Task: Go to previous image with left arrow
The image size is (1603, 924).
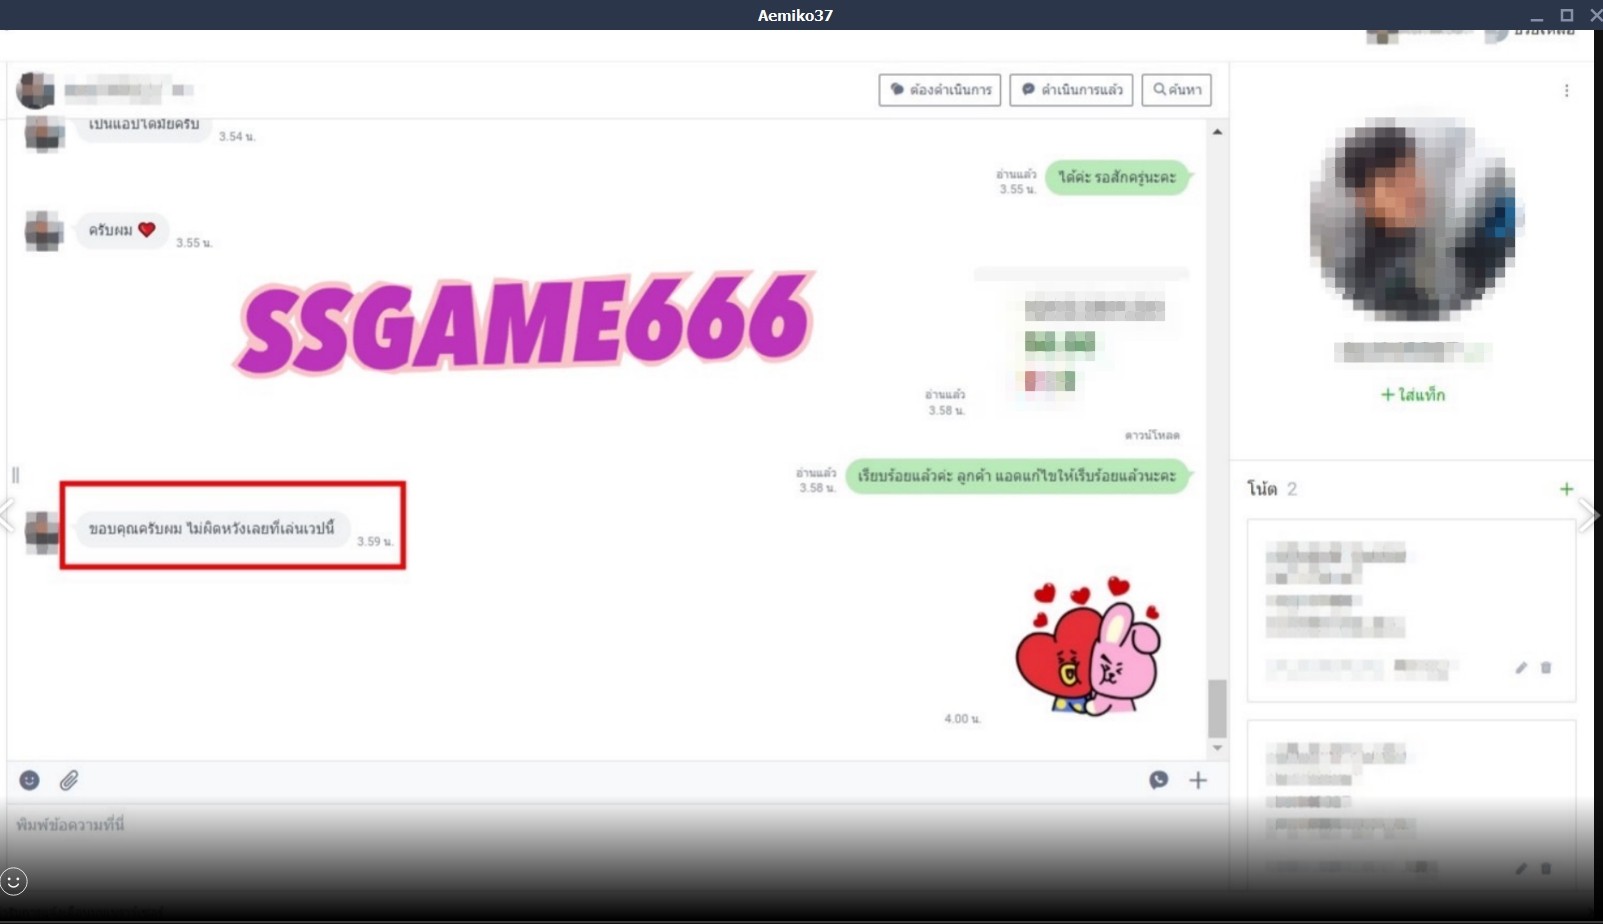Action: click(8, 516)
